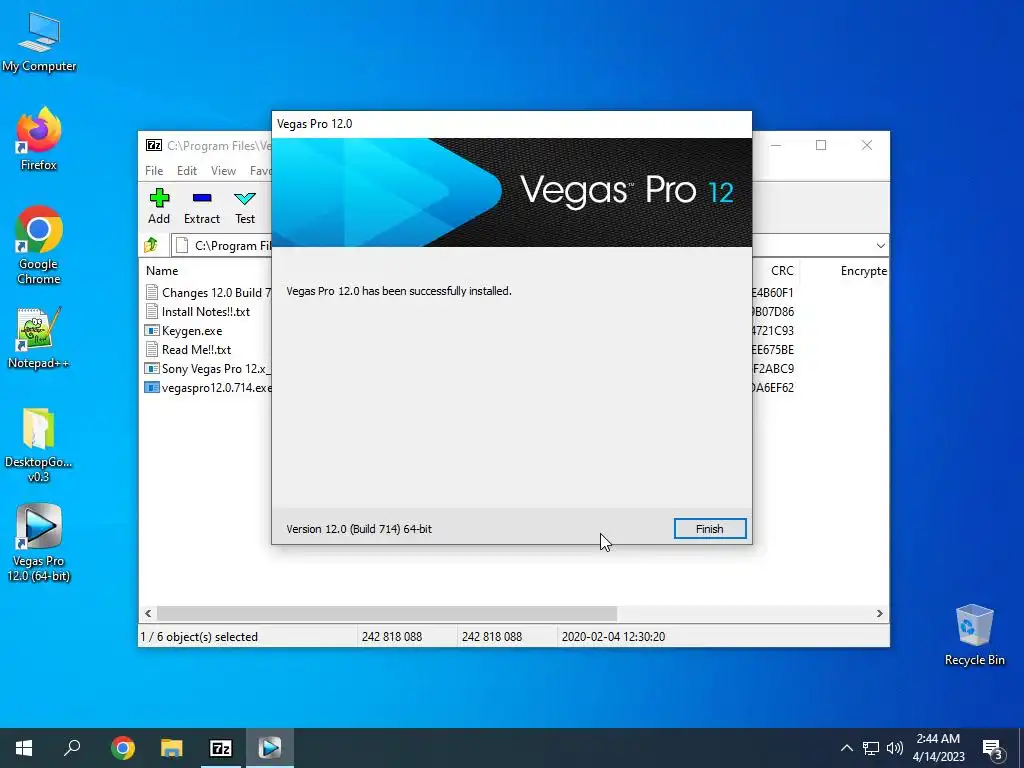
Task: Click Test tool in 7-Zip toolbar
Action: [245, 206]
